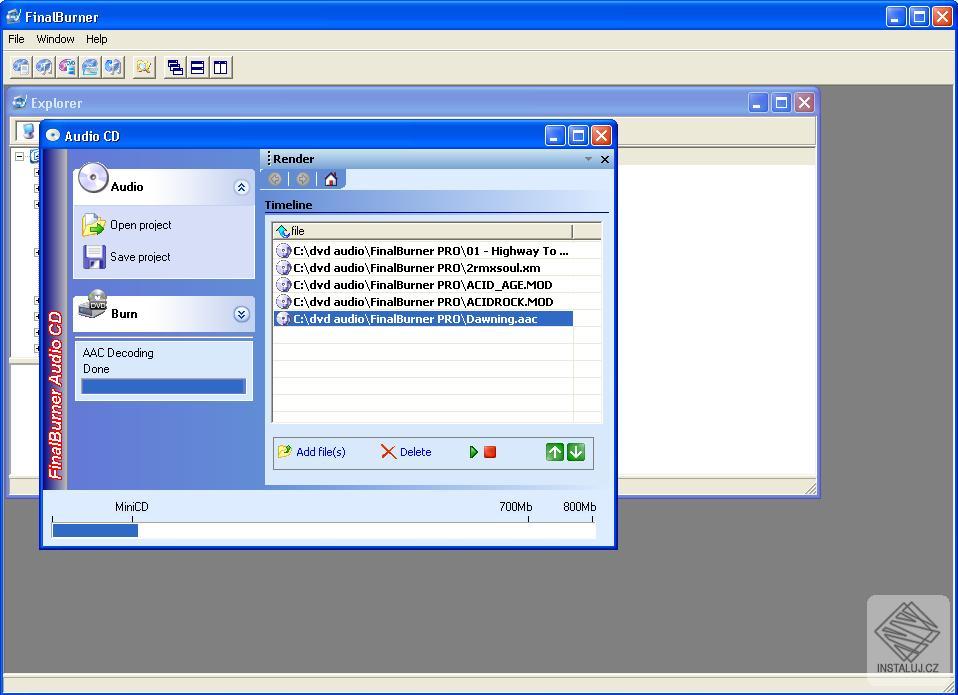Screen dimensions: 958x695
Task: Click the Audio CD window title disc icon
Action: (53, 135)
